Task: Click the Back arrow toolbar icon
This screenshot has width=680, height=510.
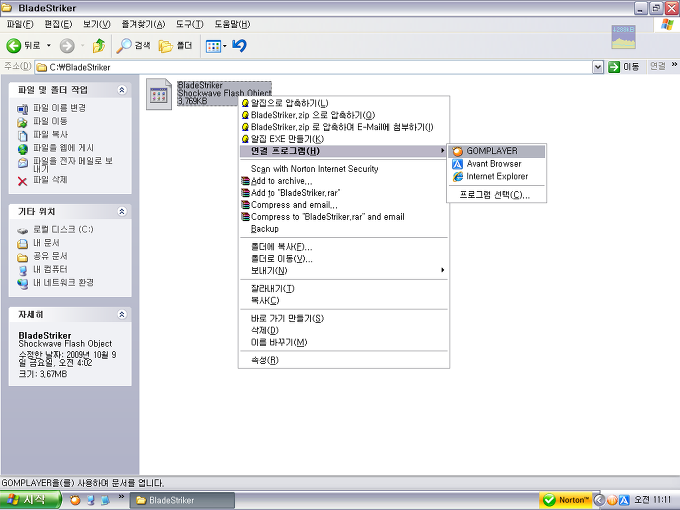Action: click(x=14, y=45)
